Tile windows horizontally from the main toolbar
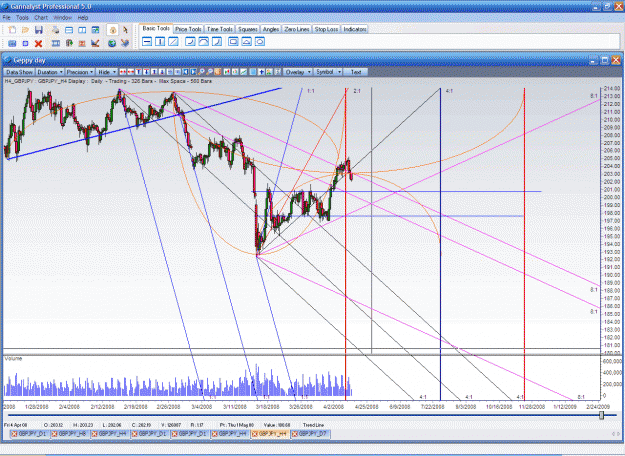 69,30
